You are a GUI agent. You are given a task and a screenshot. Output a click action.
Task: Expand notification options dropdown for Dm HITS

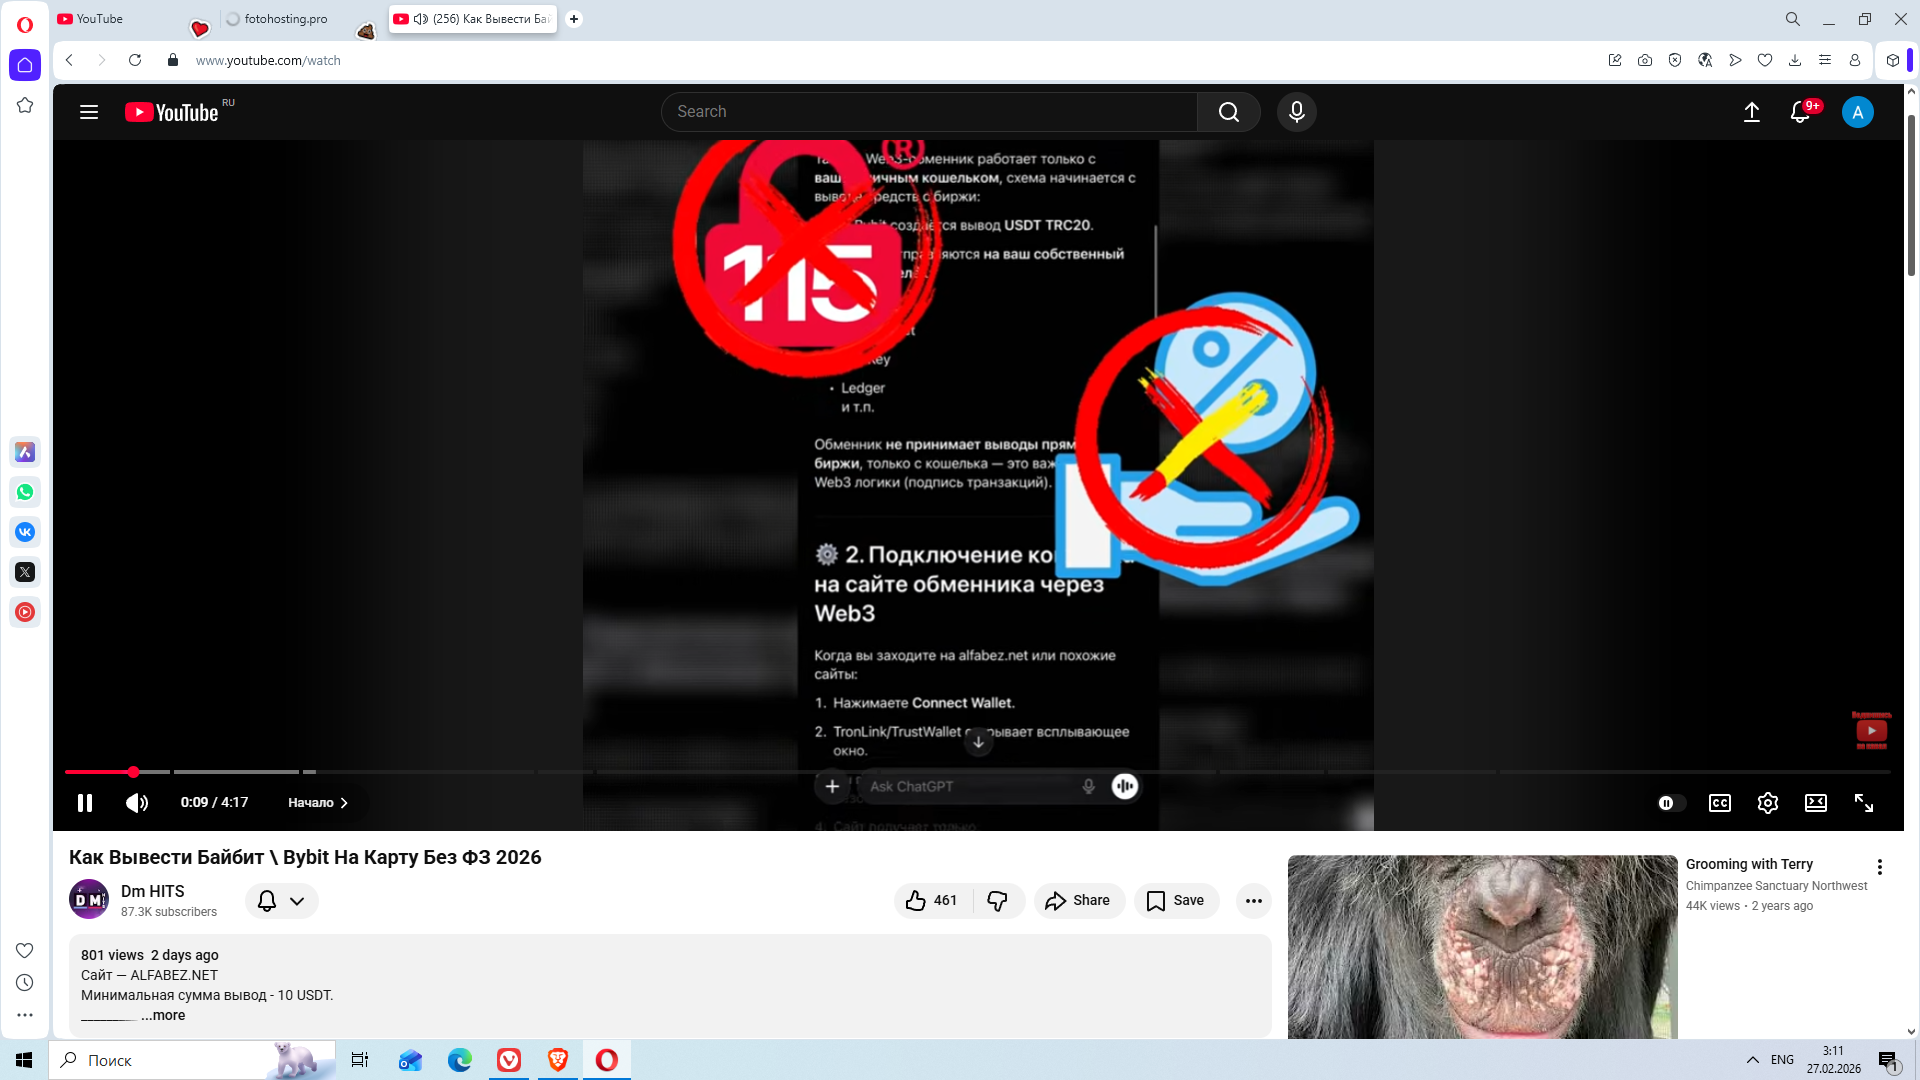[x=296, y=901]
